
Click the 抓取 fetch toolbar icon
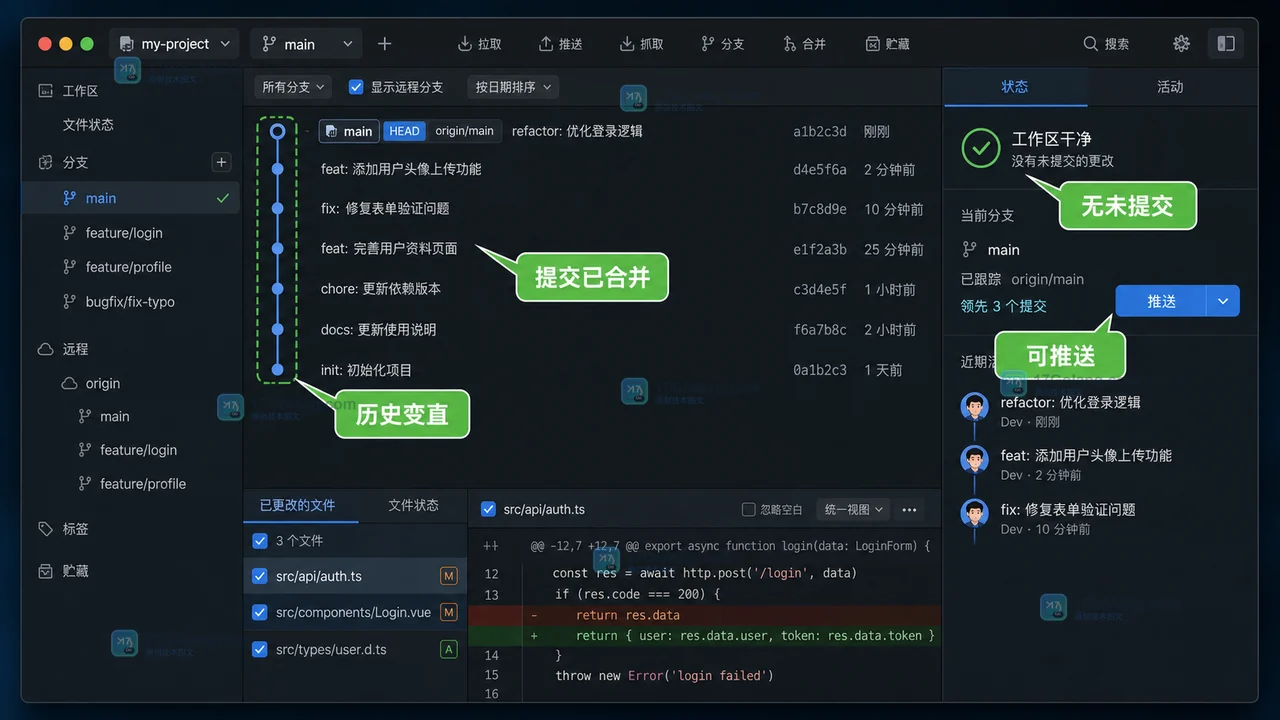(627, 44)
